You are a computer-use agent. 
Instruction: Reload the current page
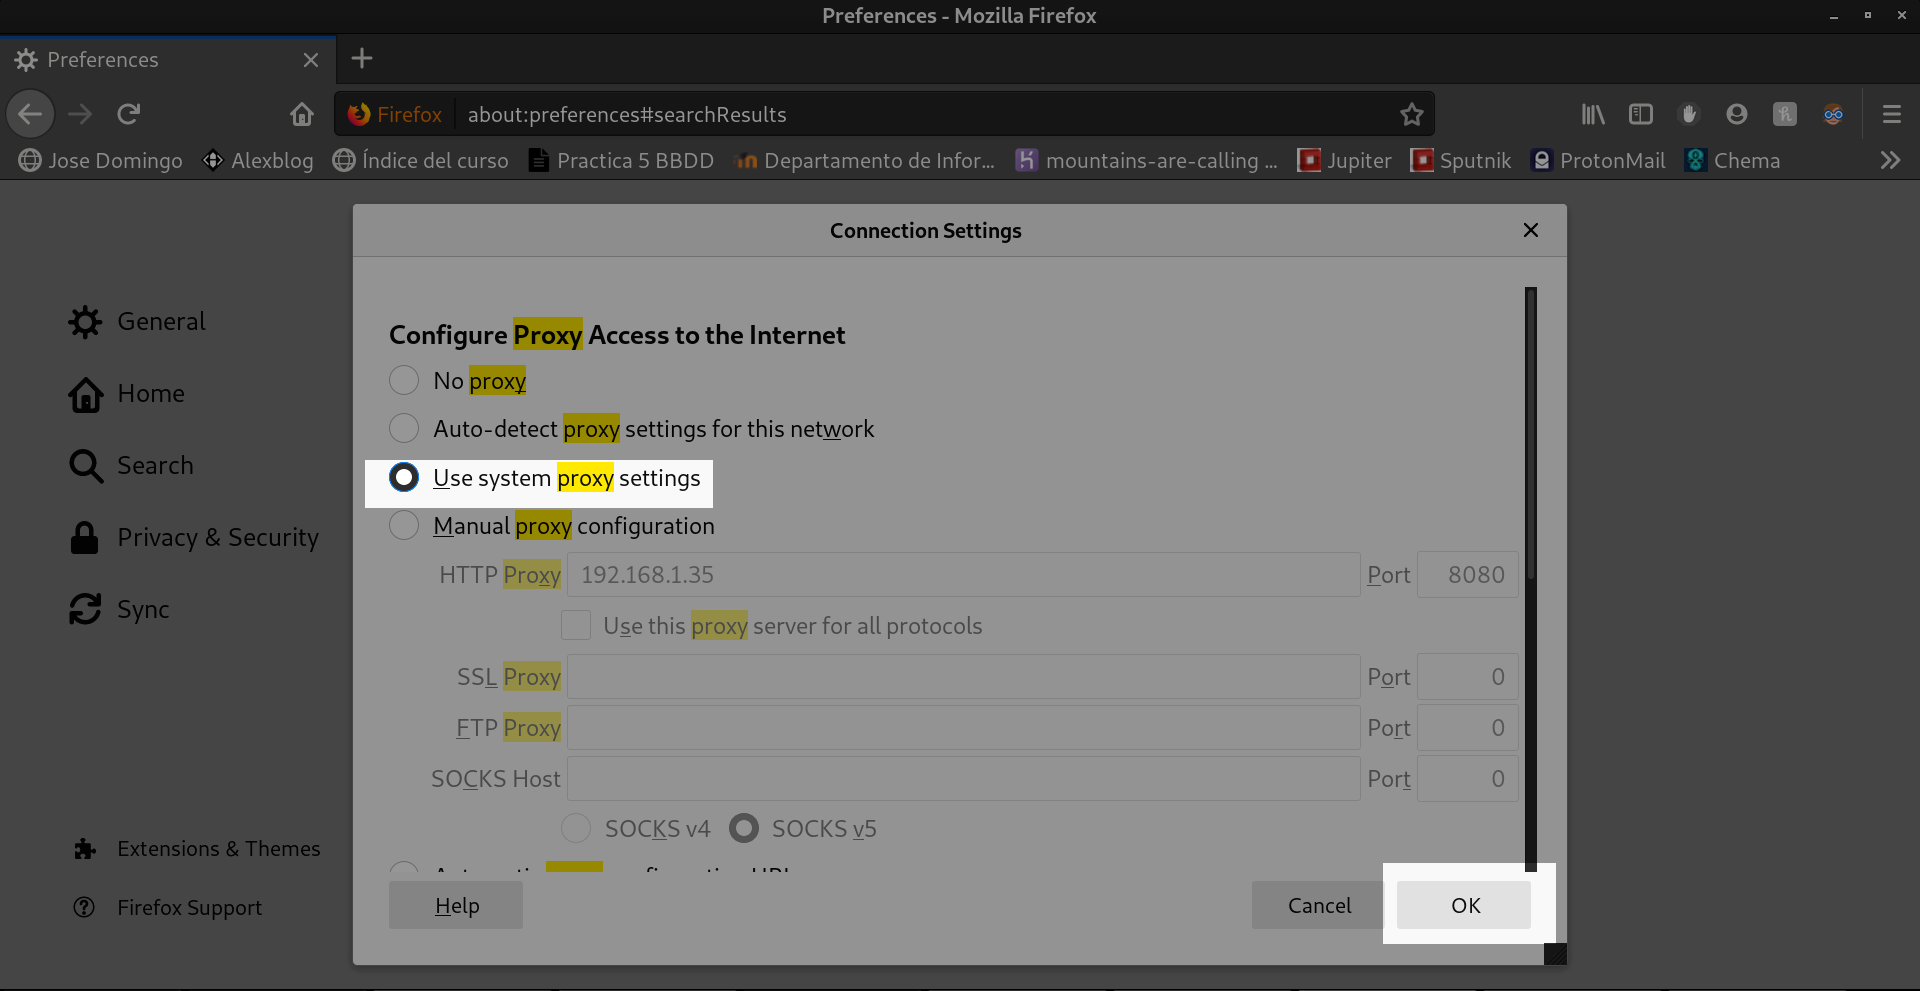coord(129,115)
